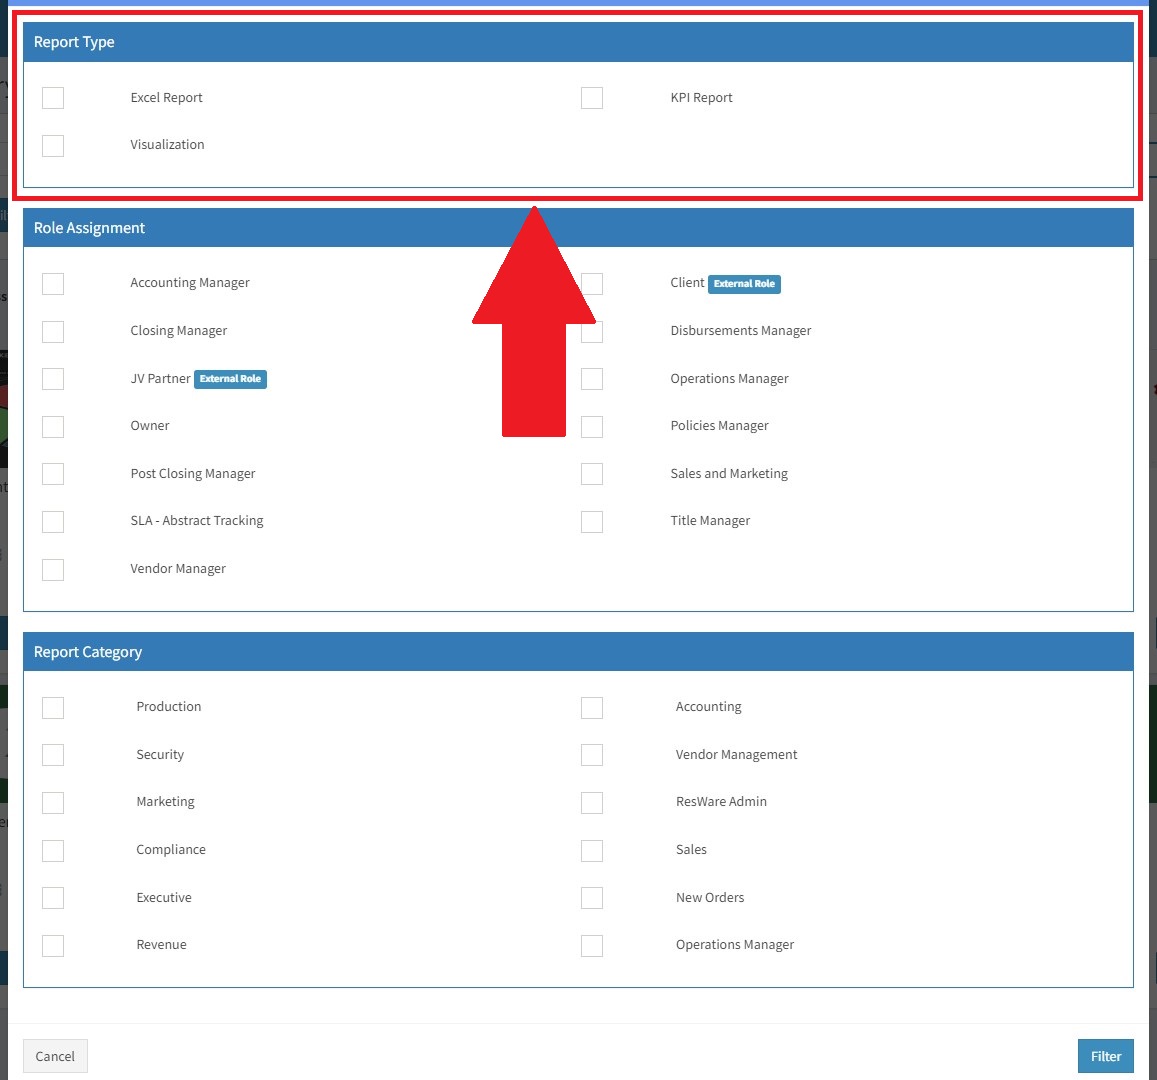Check the Disbursements Manager role
This screenshot has height=1080, width=1157.
592,331
